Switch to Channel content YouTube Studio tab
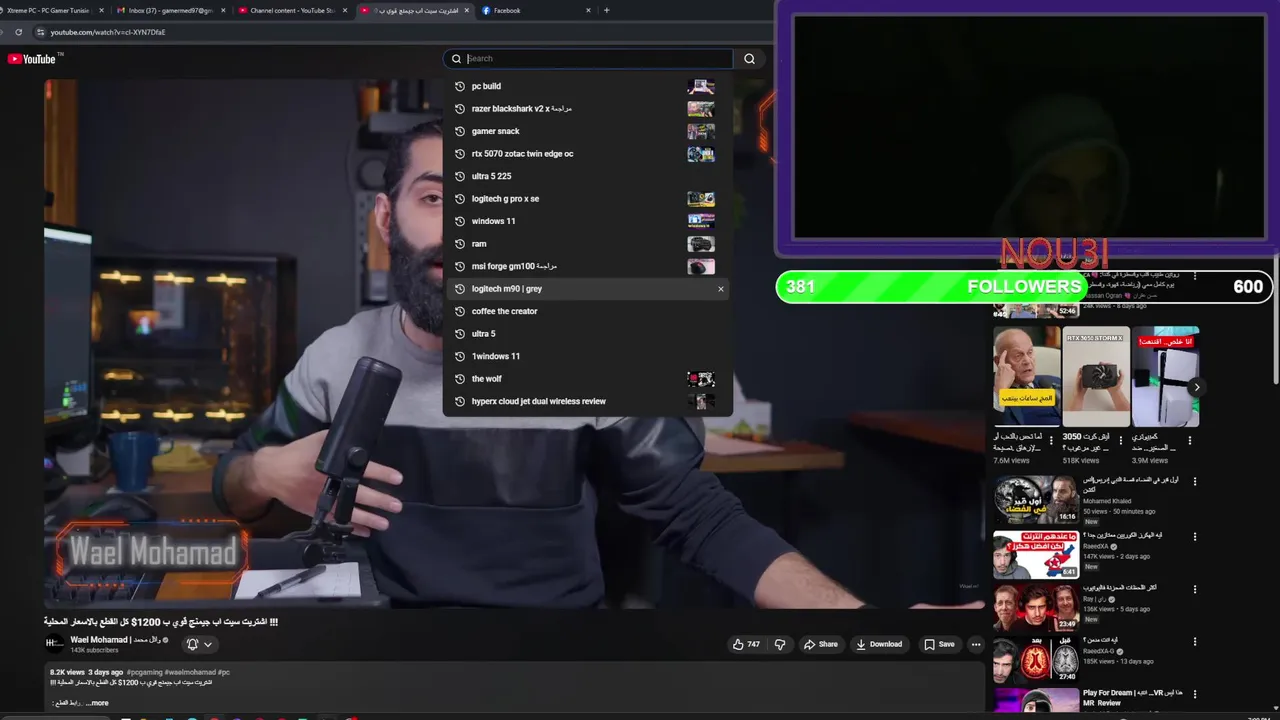 [289, 10]
